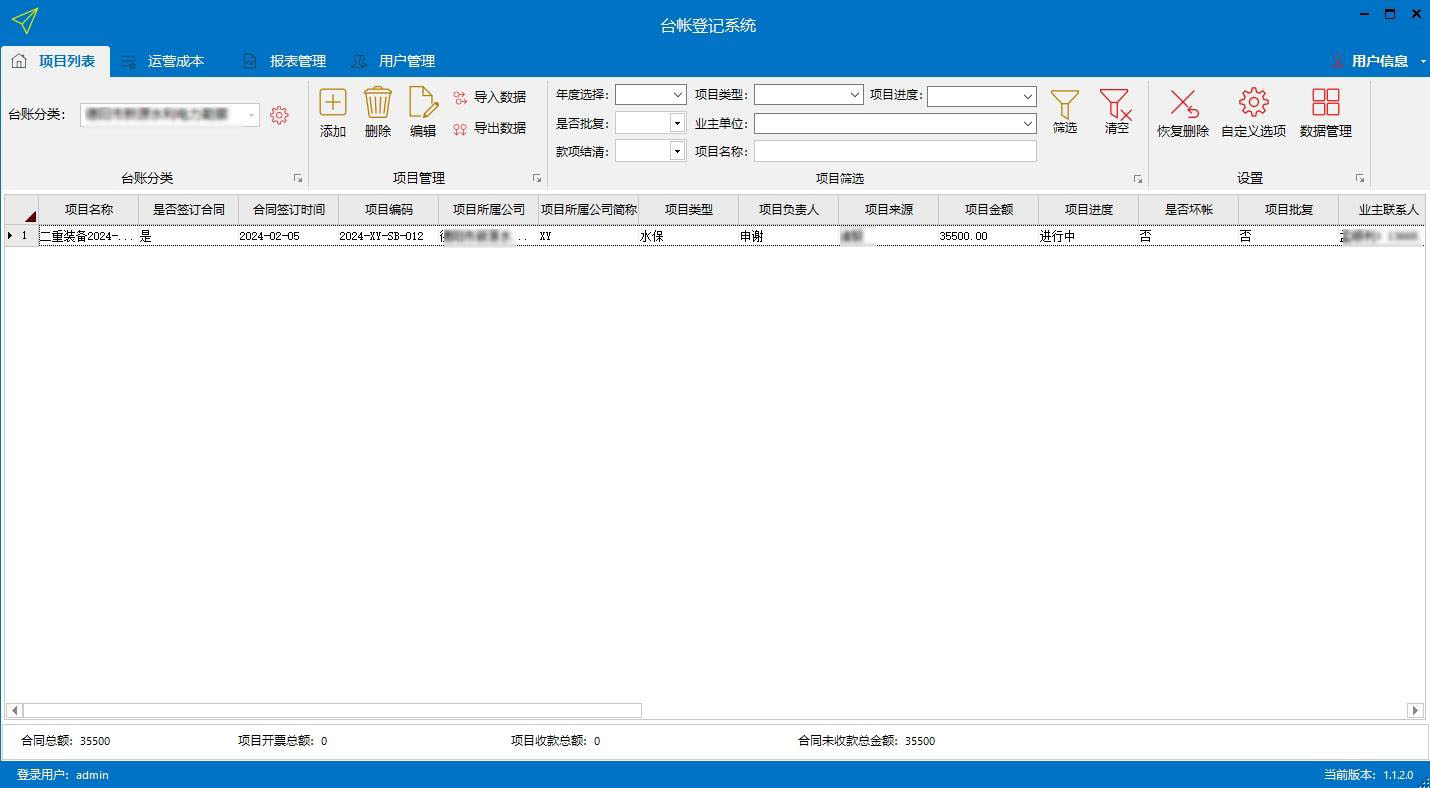Open the 用户信息 dropdown arrow
Screen dimensions: 1430x788
coord(1422,62)
